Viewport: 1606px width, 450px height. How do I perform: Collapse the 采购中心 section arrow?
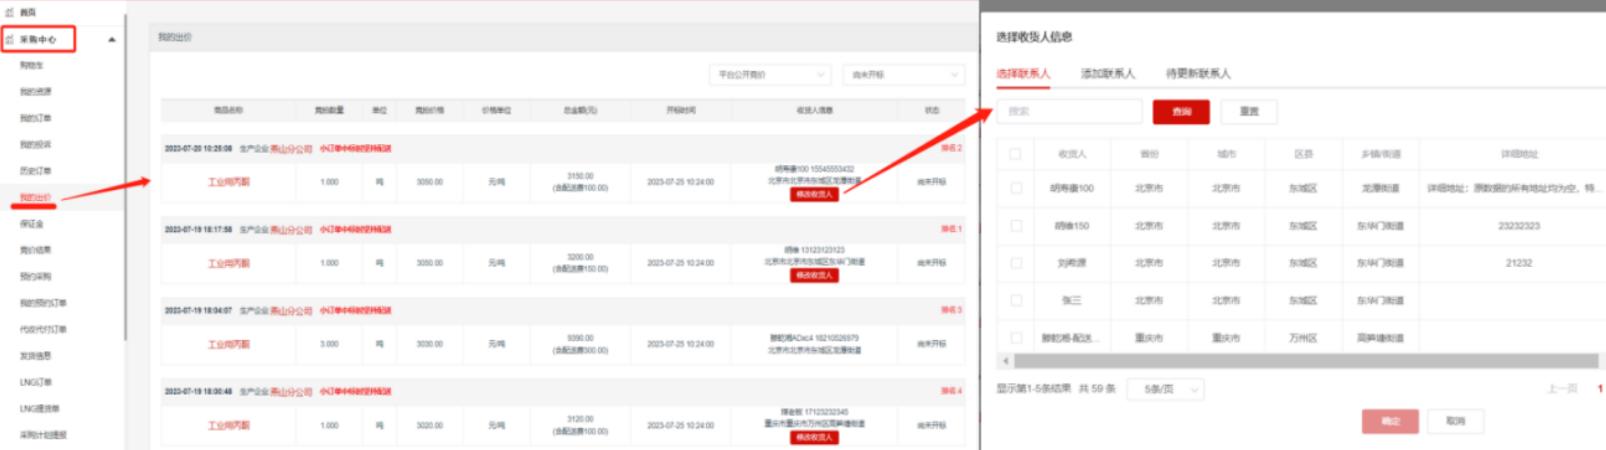[x=111, y=40]
